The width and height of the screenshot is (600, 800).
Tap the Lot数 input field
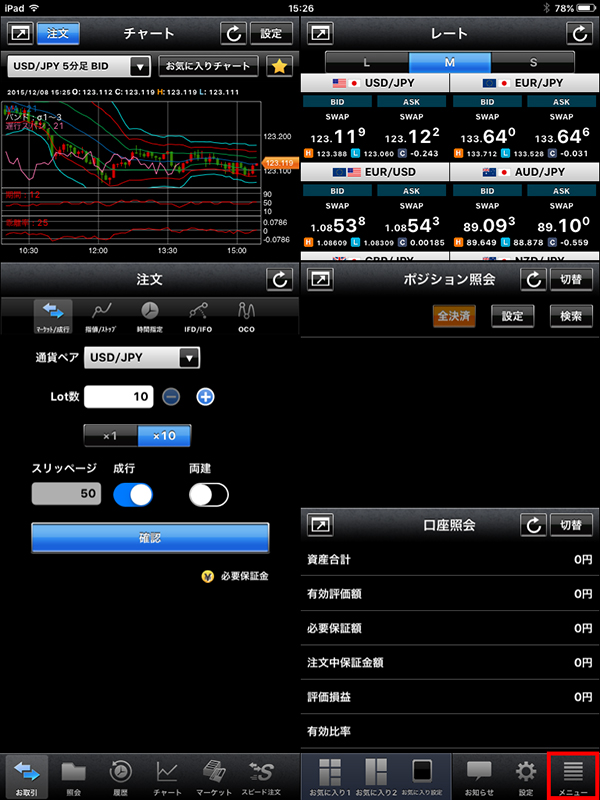click(x=118, y=397)
